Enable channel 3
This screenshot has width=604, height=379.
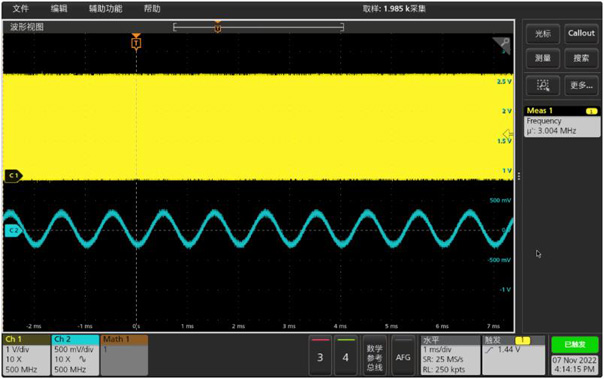[x=320, y=355]
